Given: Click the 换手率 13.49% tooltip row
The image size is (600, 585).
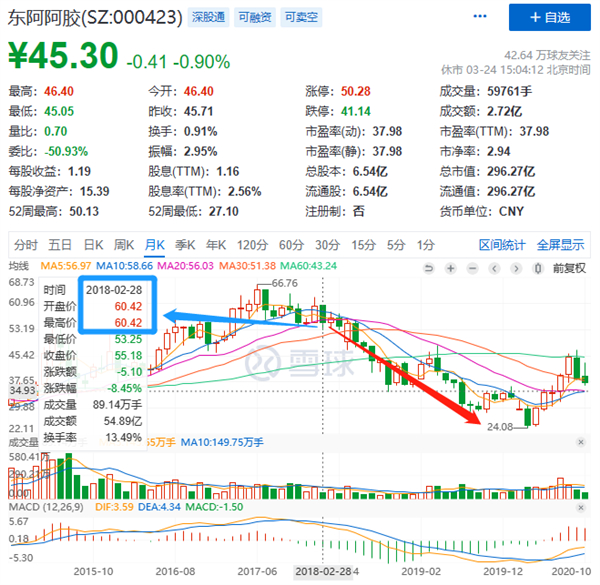Looking at the screenshot, I should point(93,437).
